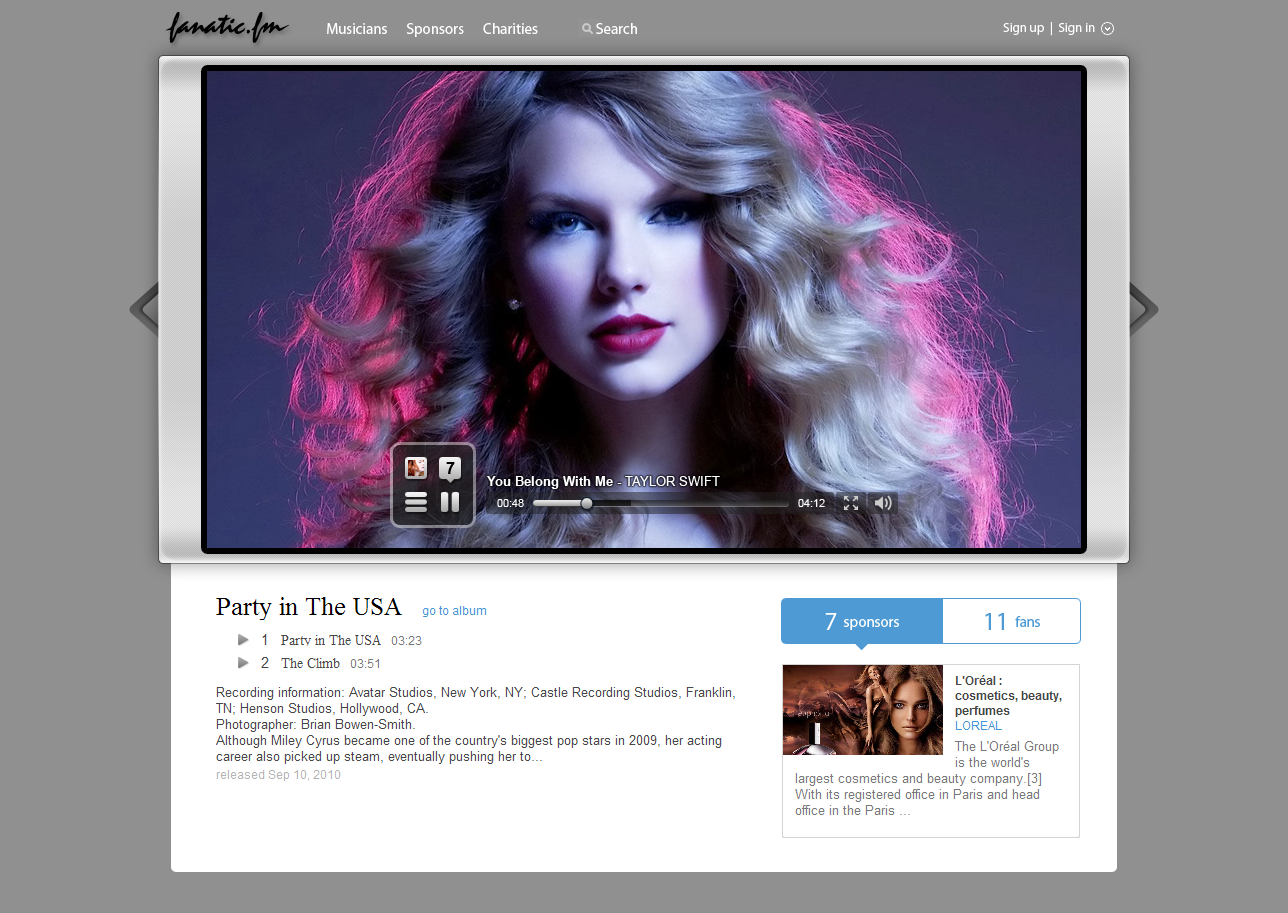
Task: Open the playlist menu icon in the player
Action: coord(416,502)
